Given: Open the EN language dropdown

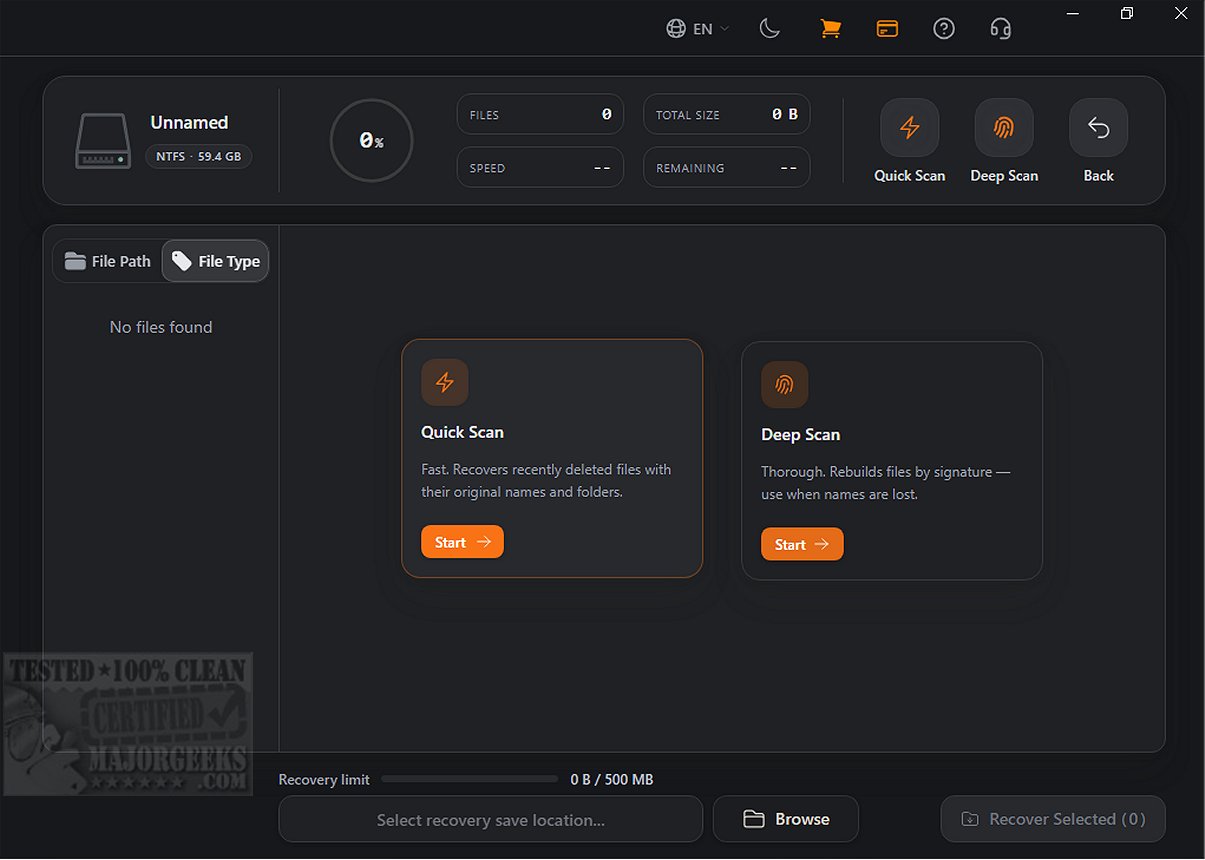Looking at the screenshot, I should [x=698, y=29].
